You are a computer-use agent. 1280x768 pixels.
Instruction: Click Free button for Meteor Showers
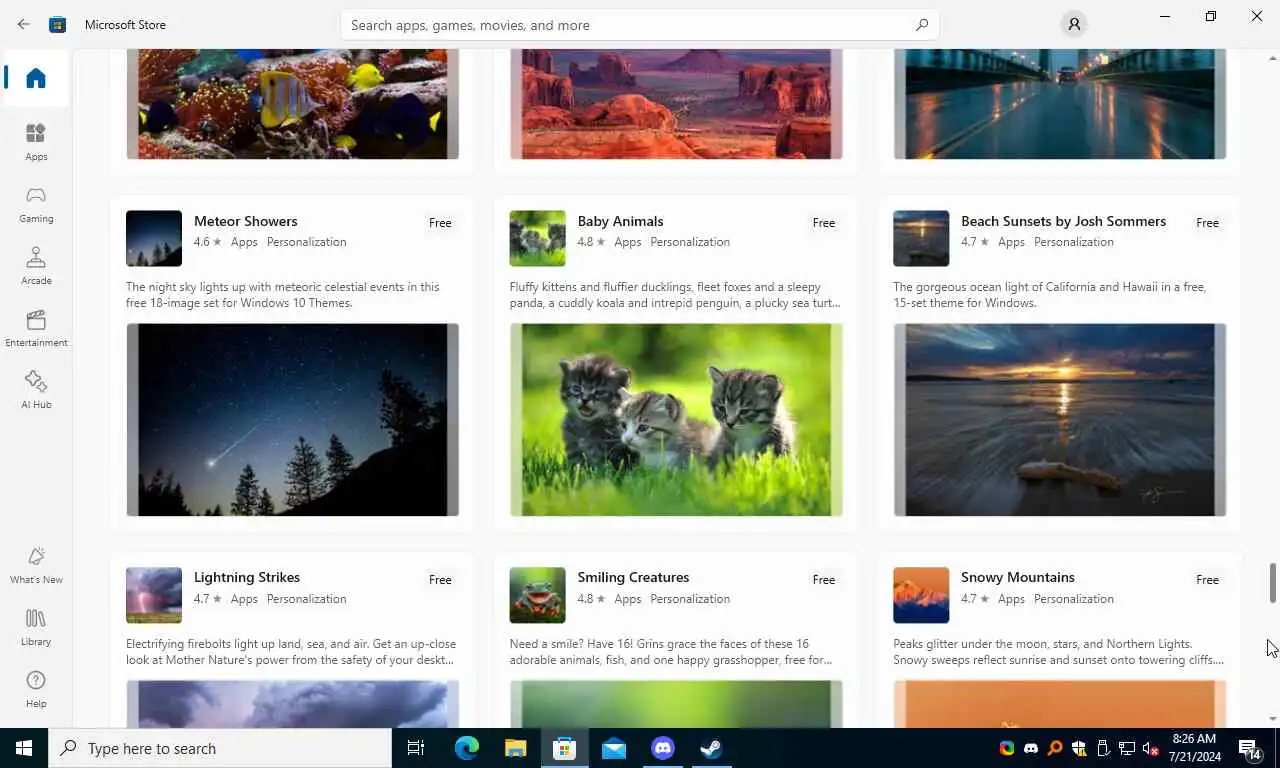click(x=440, y=223)
